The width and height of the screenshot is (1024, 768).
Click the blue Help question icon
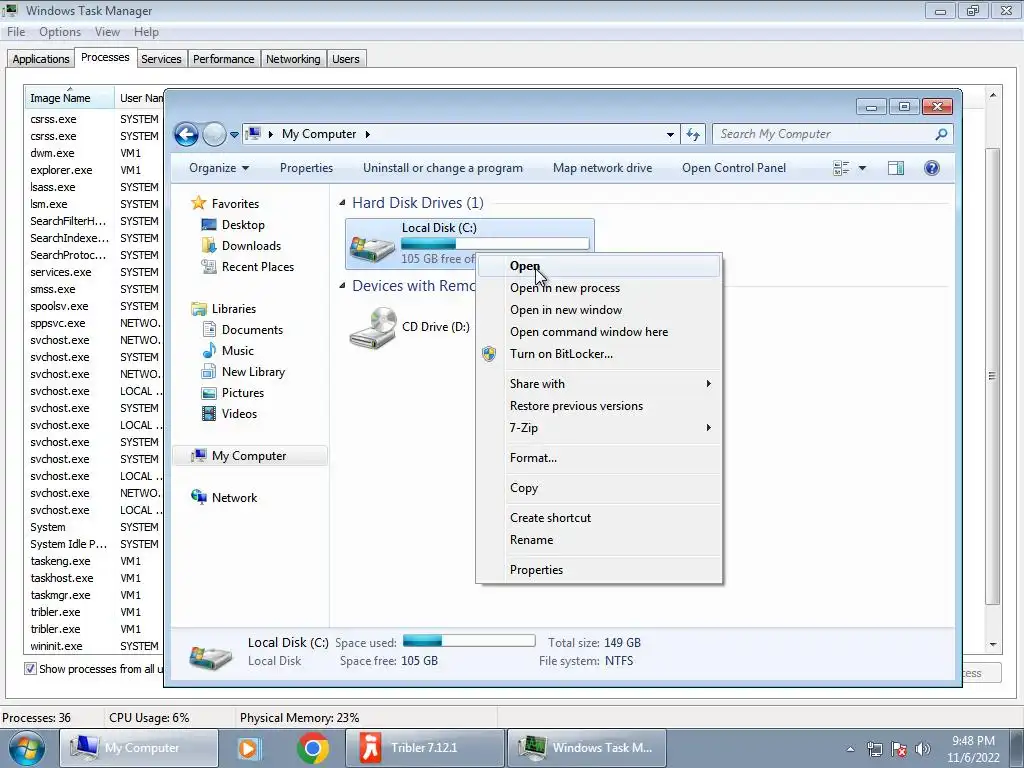point(932,168)
